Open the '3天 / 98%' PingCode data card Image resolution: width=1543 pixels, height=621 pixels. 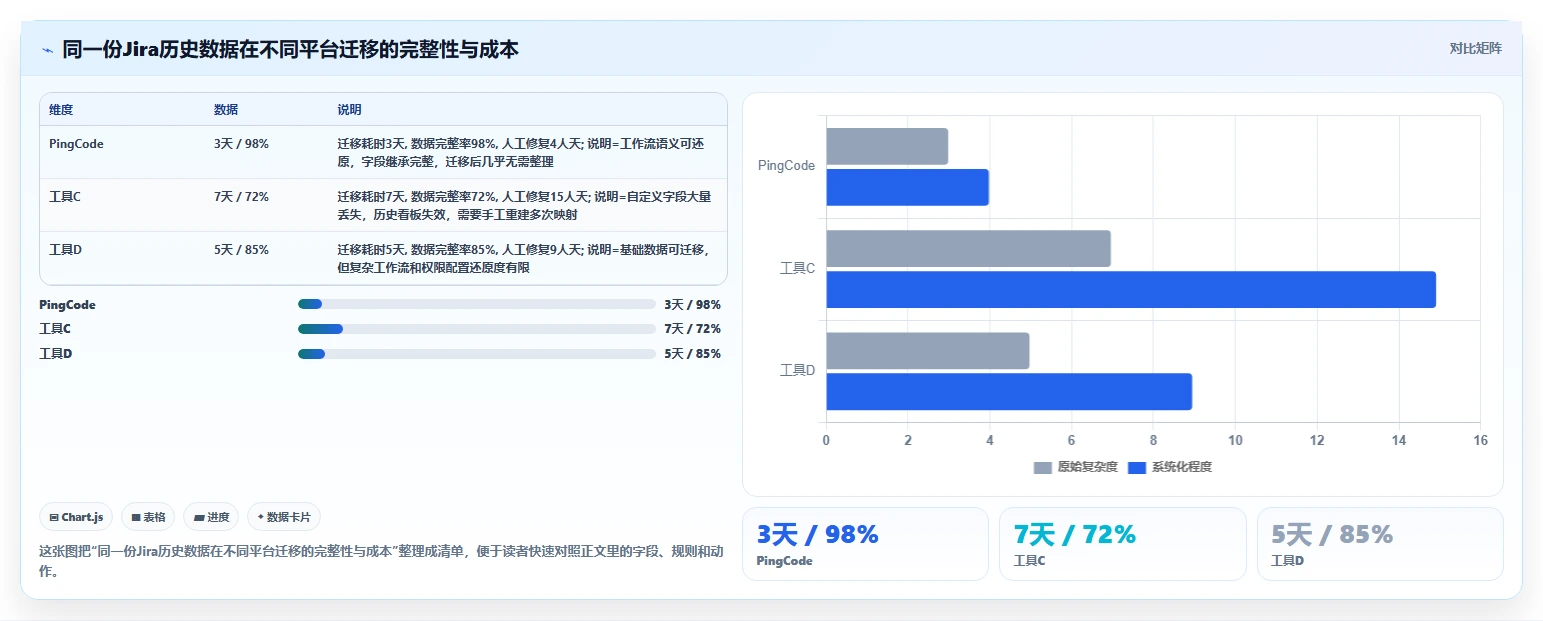tap(865, 544)
